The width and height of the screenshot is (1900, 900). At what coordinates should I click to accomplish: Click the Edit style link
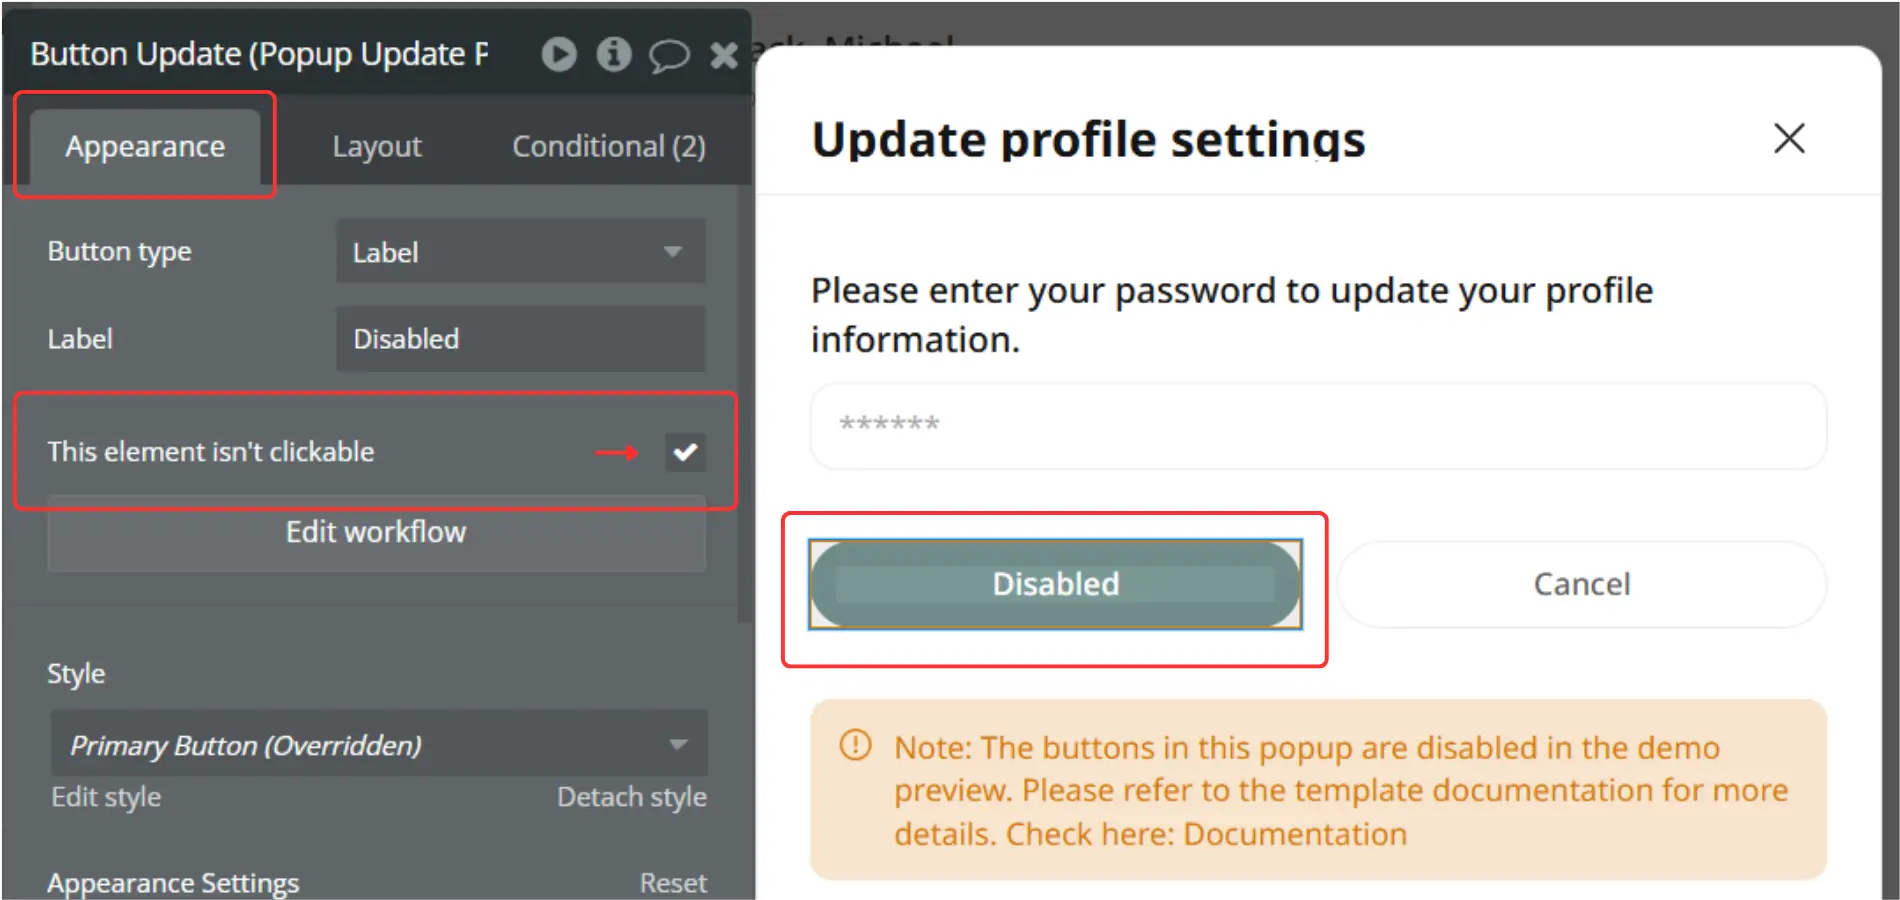point(106,797)
